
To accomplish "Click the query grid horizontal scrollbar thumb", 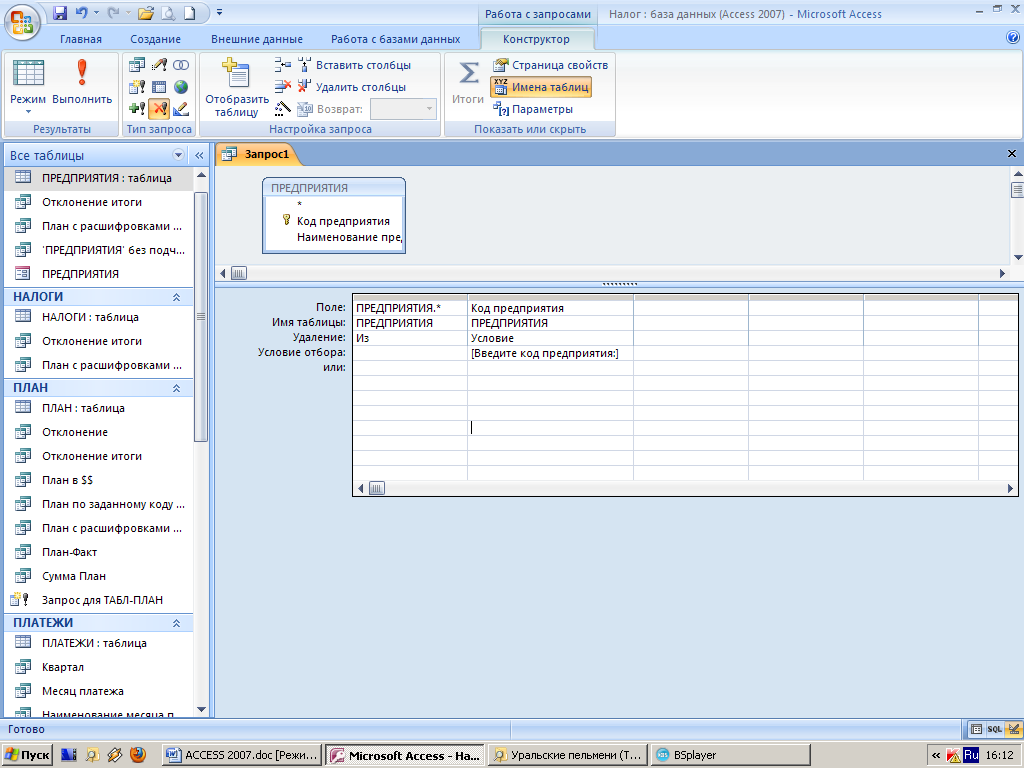I will click(377, 488).
